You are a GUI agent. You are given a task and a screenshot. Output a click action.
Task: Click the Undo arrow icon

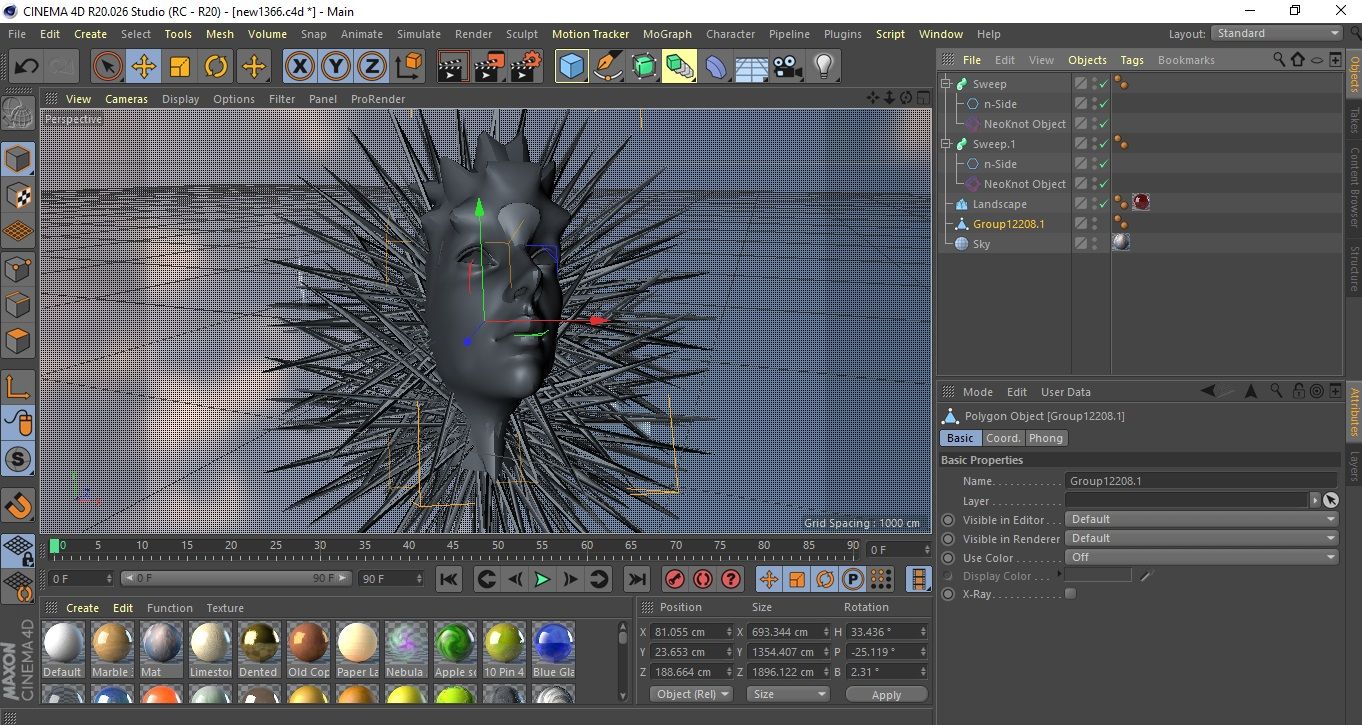tap(27, 67)
